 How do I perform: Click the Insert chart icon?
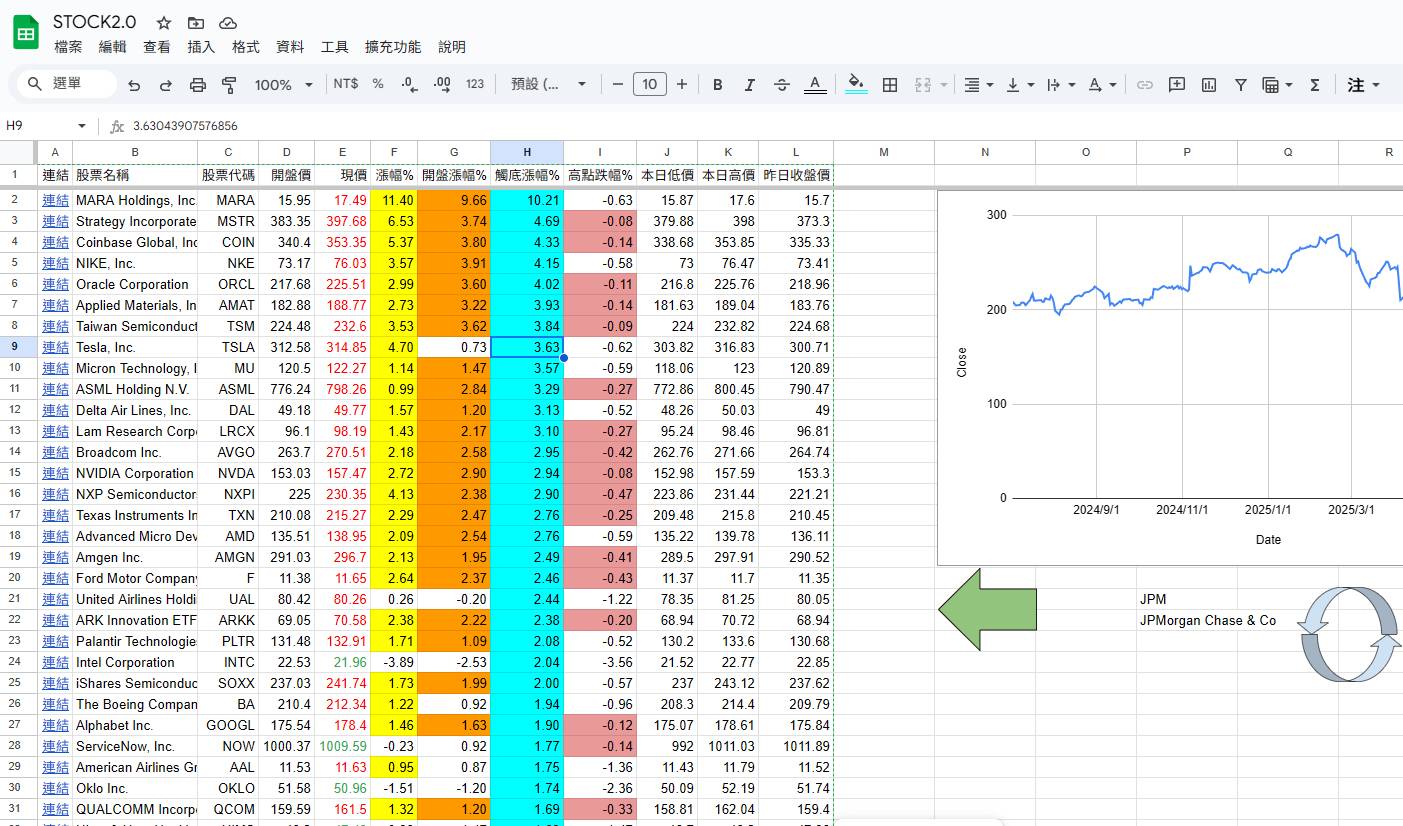coord(1209,85)
